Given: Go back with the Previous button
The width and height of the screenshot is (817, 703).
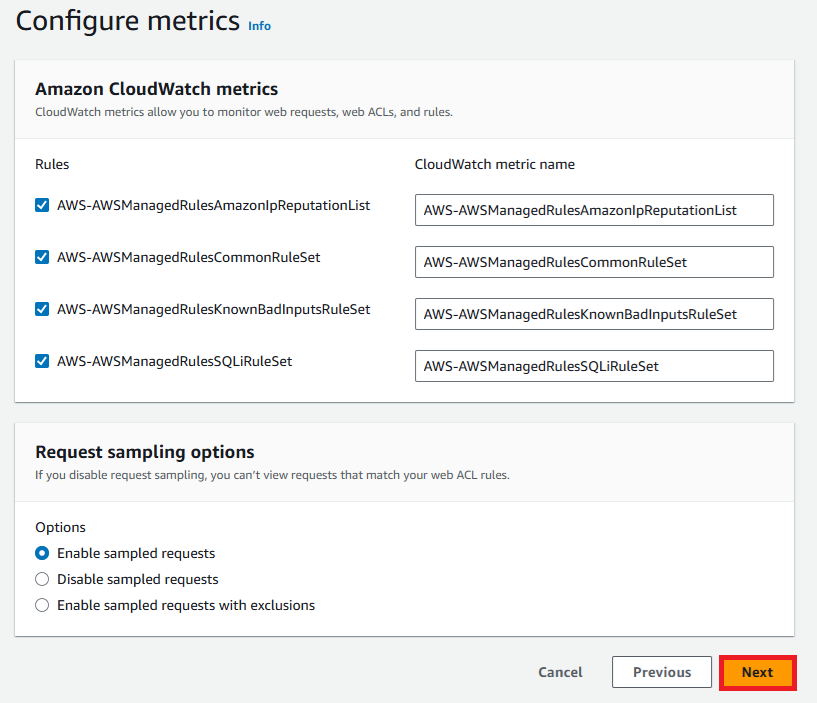Looking at the screenshot, I should 662,672.
